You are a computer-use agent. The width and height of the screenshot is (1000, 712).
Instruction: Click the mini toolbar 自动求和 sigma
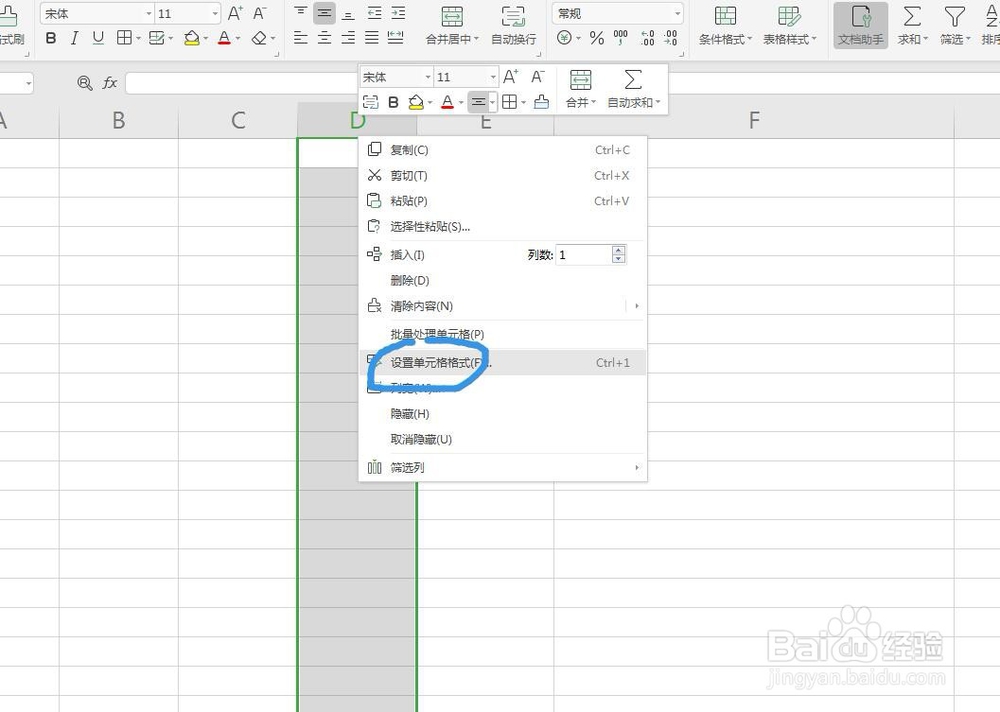click(x=633, y=80)
